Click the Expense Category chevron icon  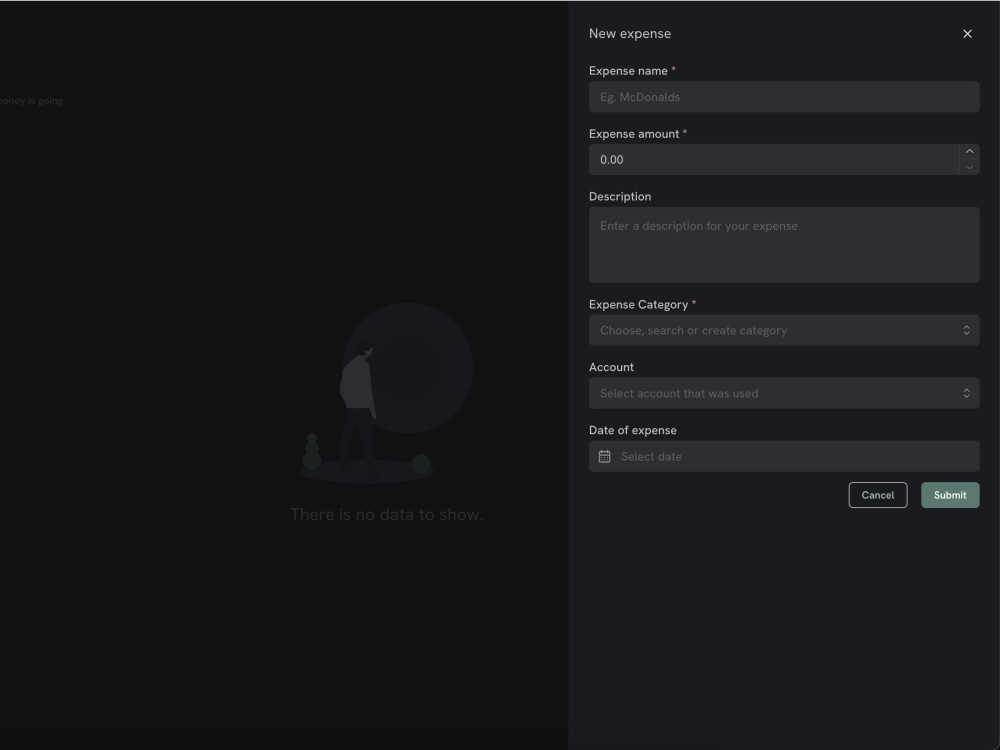(966, 330)
